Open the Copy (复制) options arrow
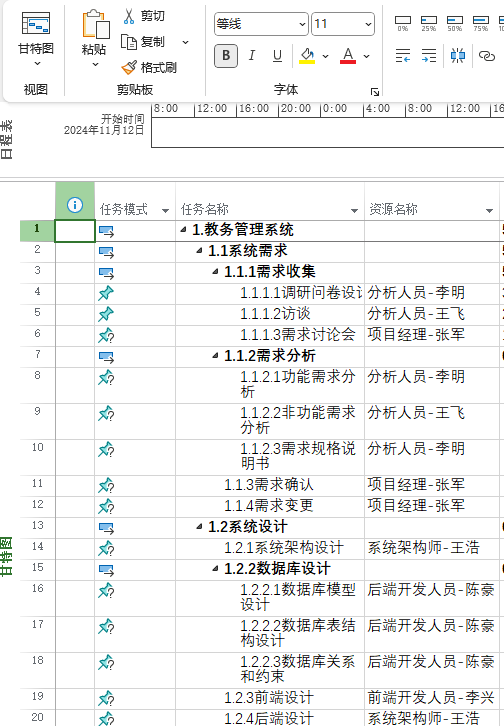504x726 pixels. (x=186, y=42)
